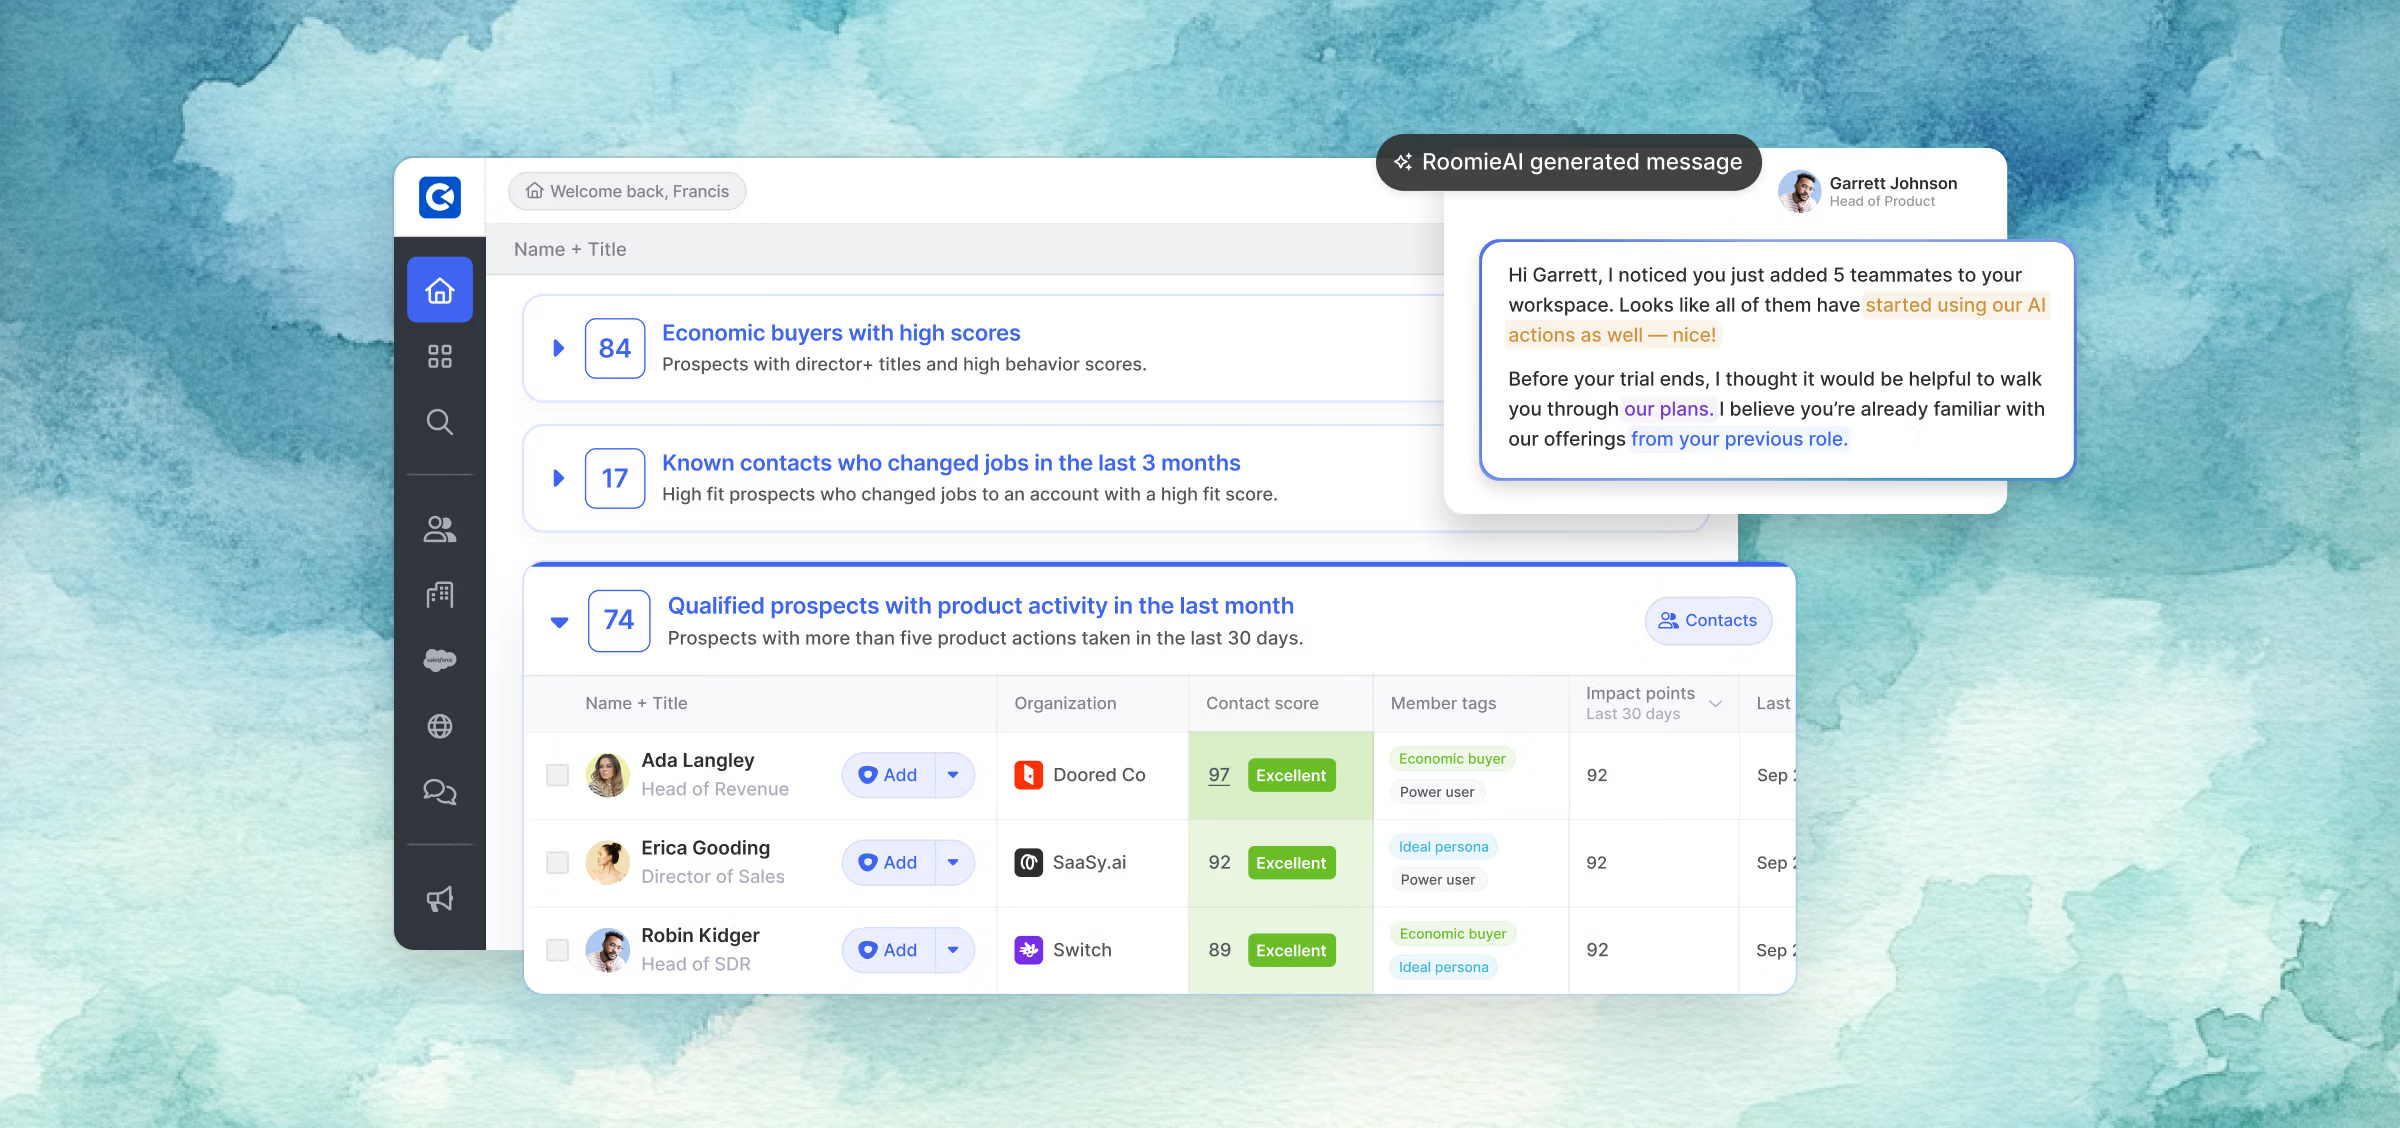Check the box for Erica Gooding

(x=558, y=863)
